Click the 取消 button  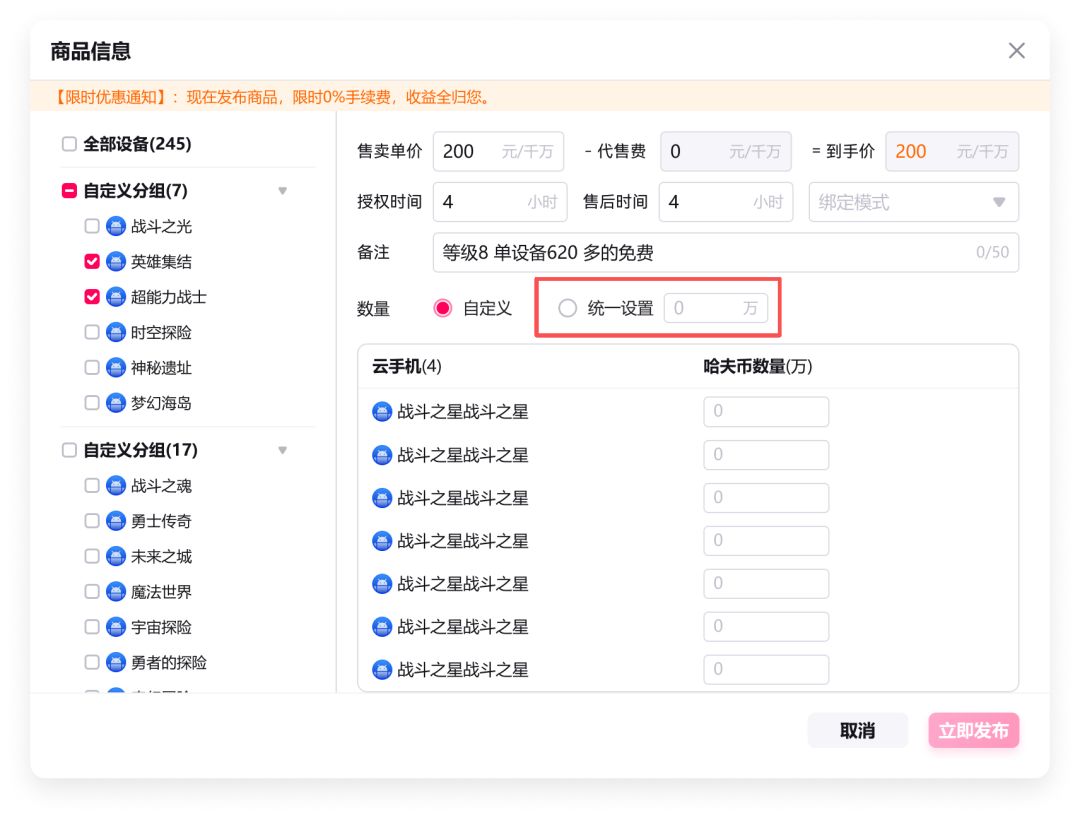tap(857, 731)
